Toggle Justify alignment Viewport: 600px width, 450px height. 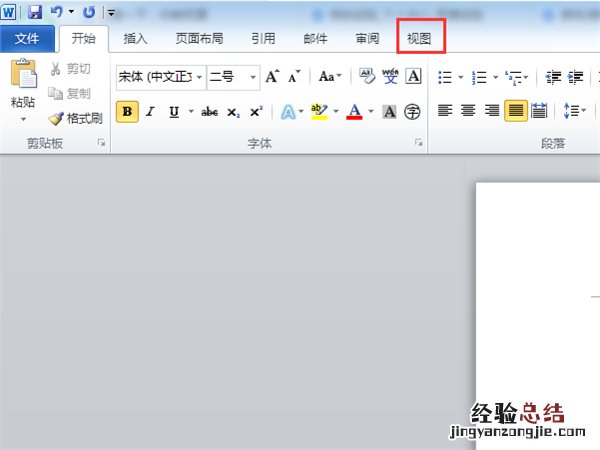point(516,111)
